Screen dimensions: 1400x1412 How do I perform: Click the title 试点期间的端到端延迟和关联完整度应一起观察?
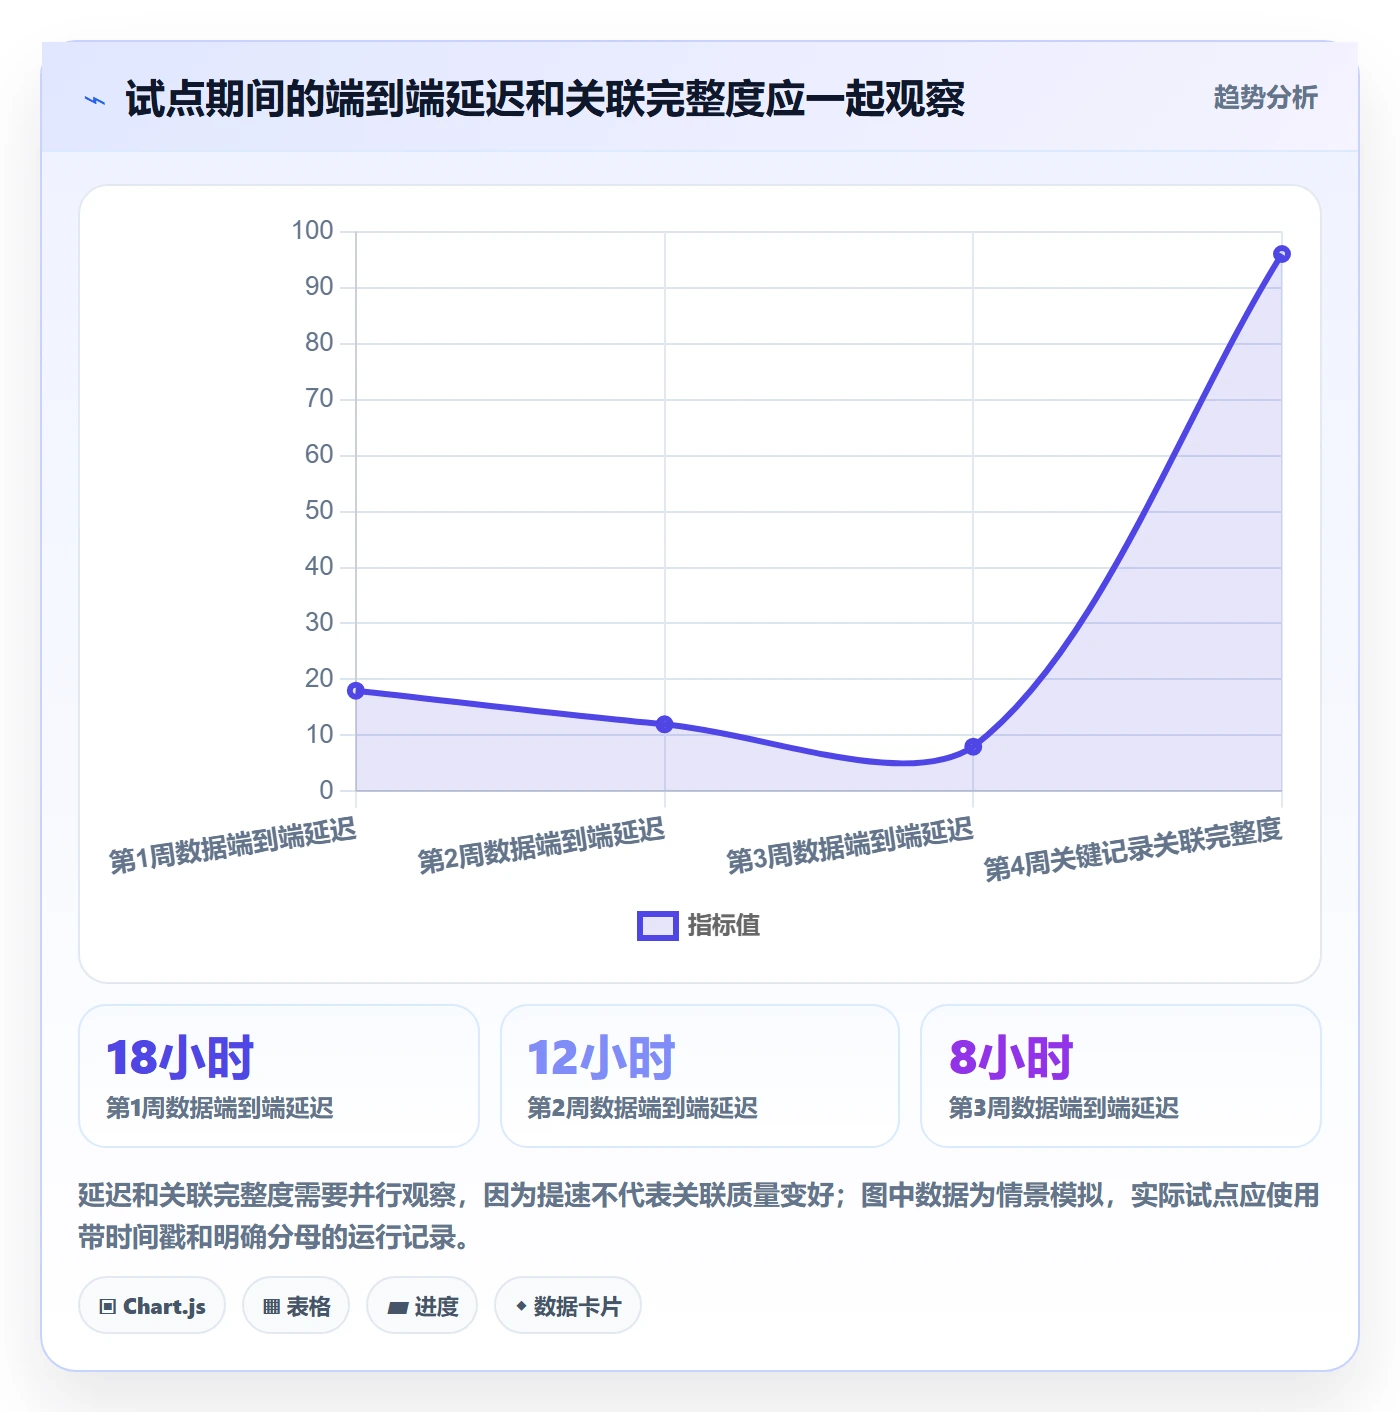pyautogui.click(x=545, y=99)
